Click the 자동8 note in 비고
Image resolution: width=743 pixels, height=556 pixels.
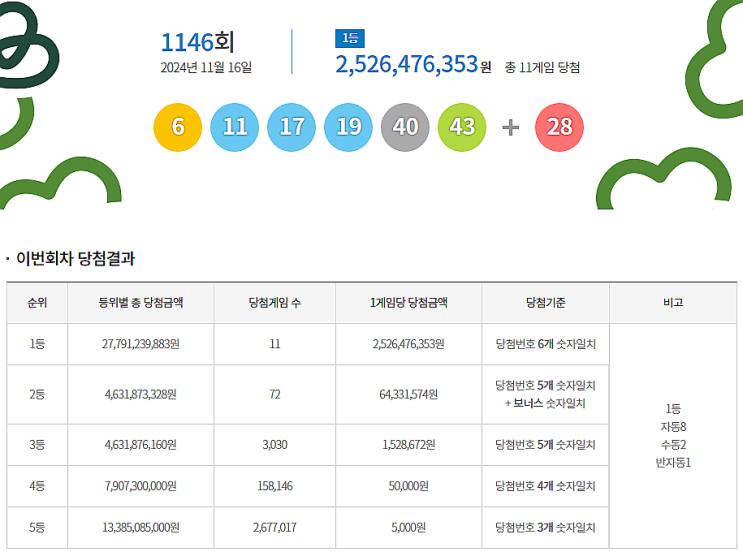click(x=673, y=427)
